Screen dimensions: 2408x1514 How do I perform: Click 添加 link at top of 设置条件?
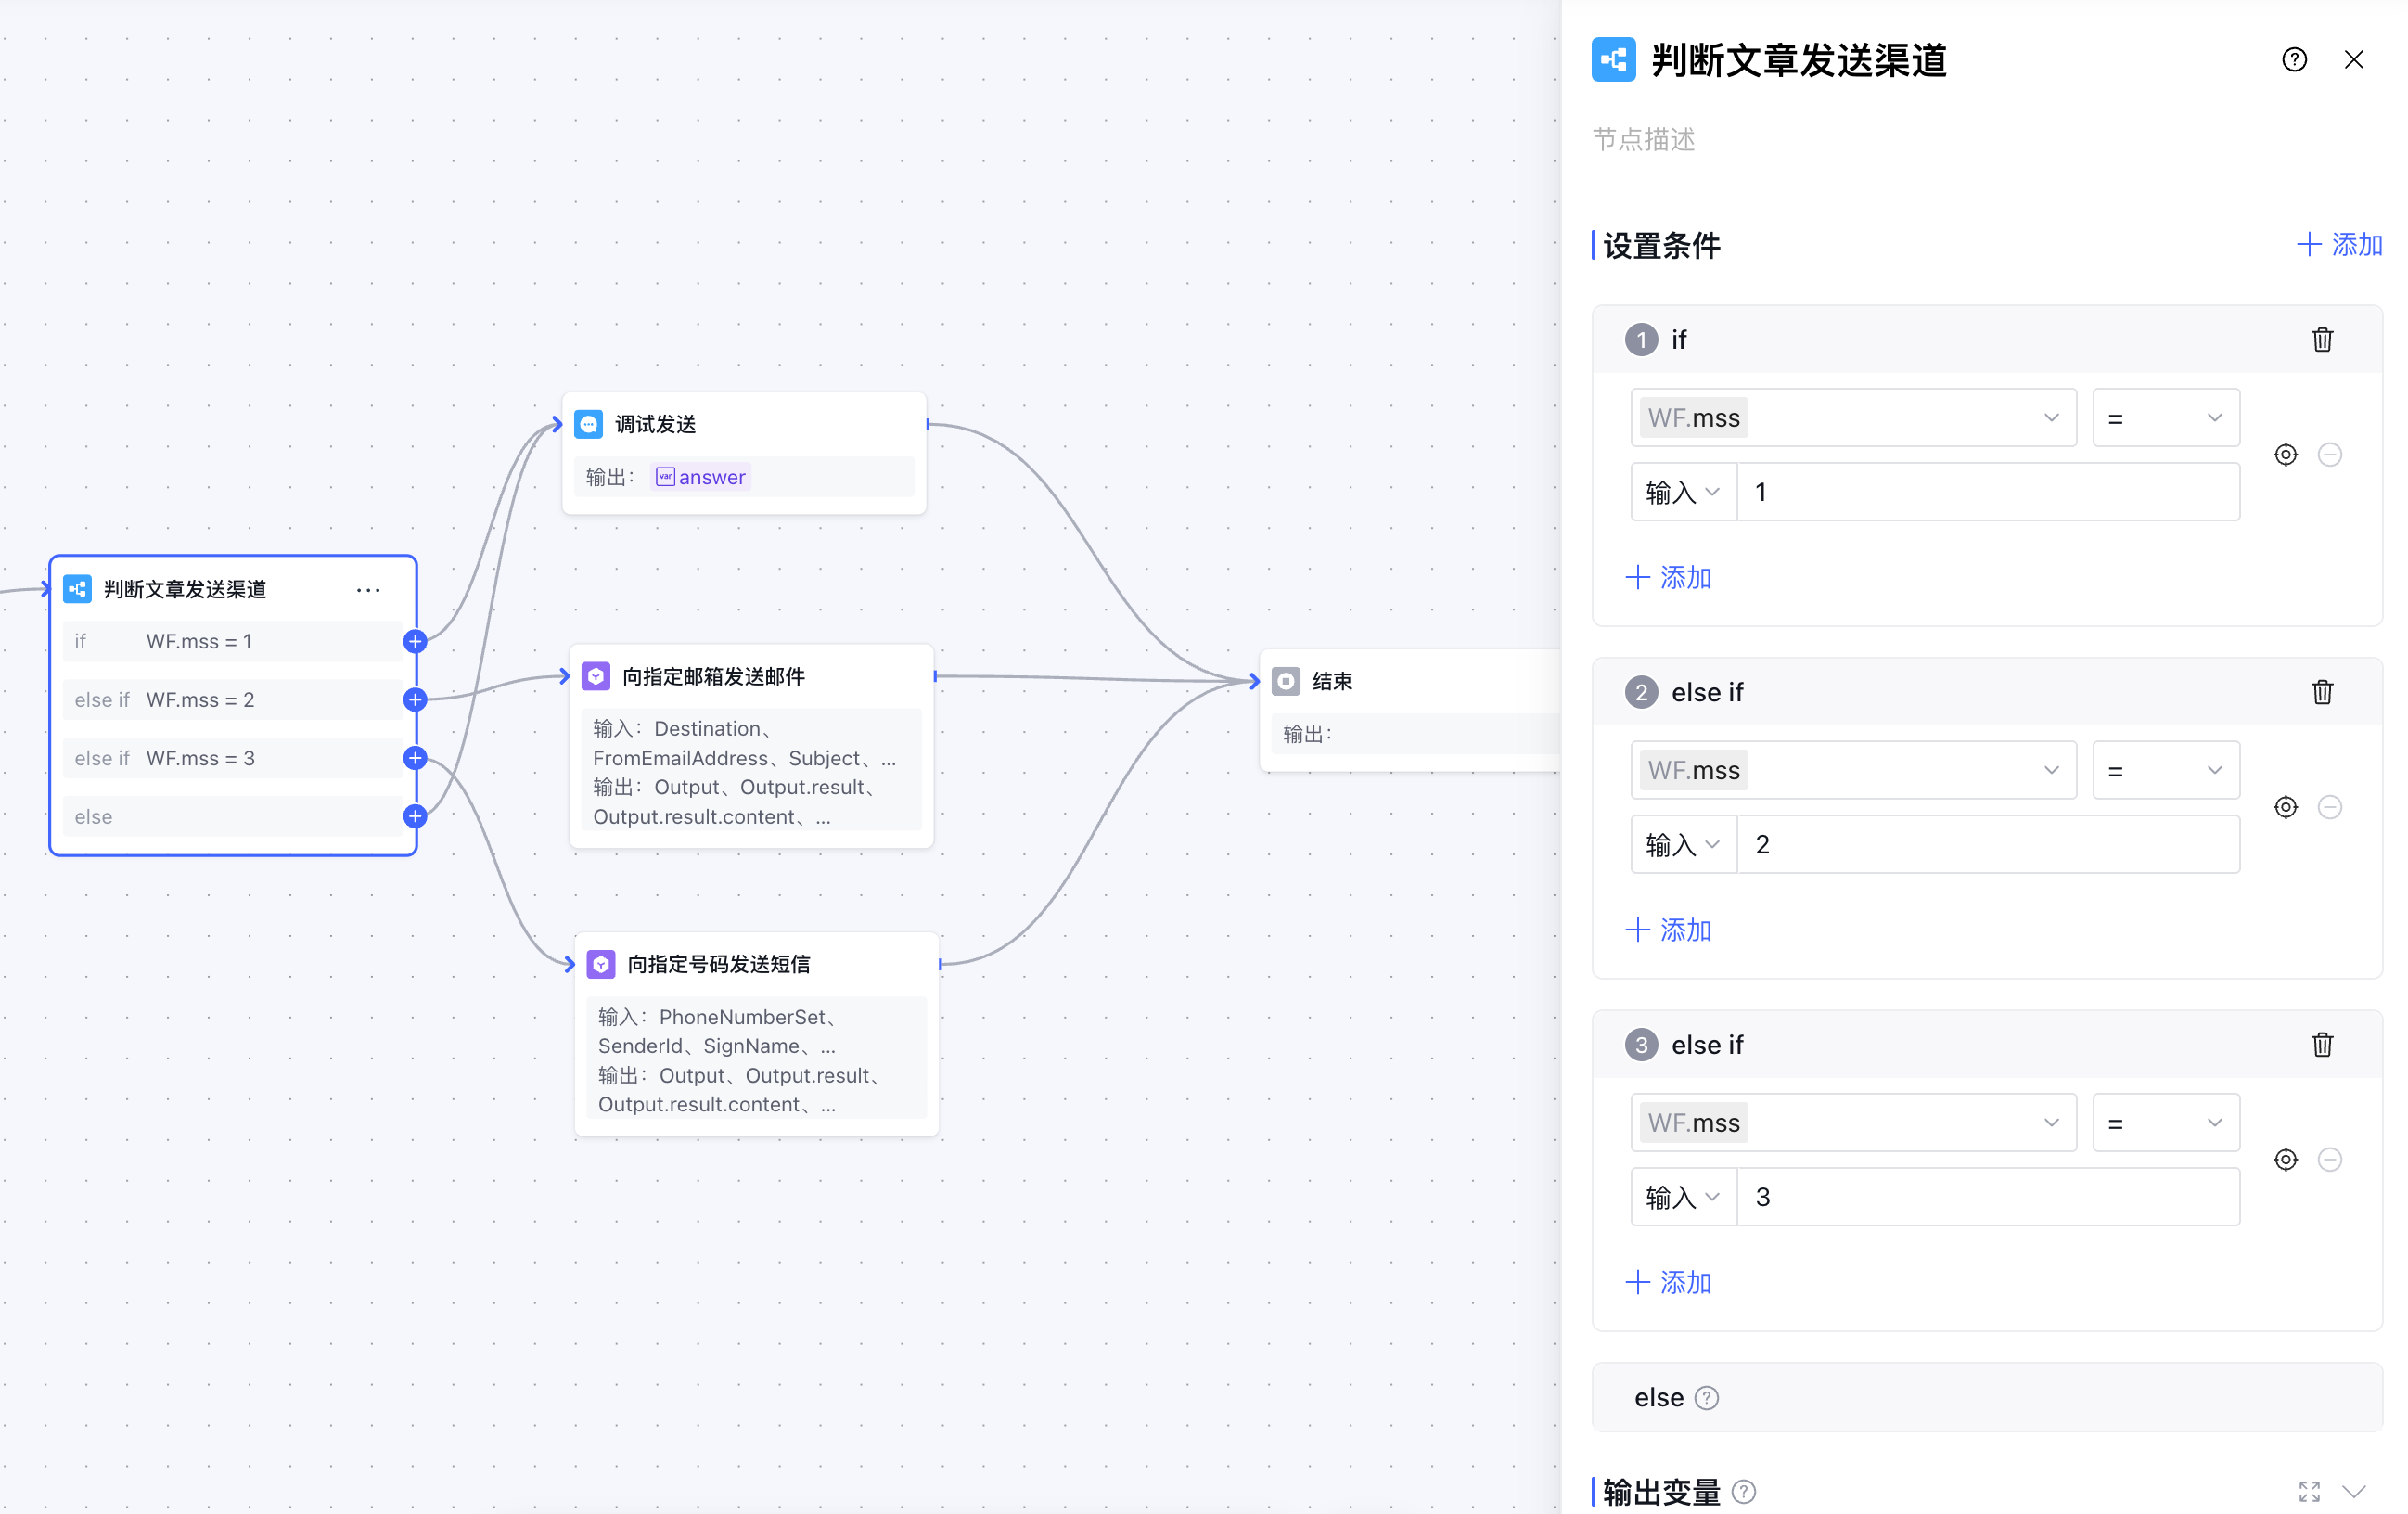[2339, 245]
